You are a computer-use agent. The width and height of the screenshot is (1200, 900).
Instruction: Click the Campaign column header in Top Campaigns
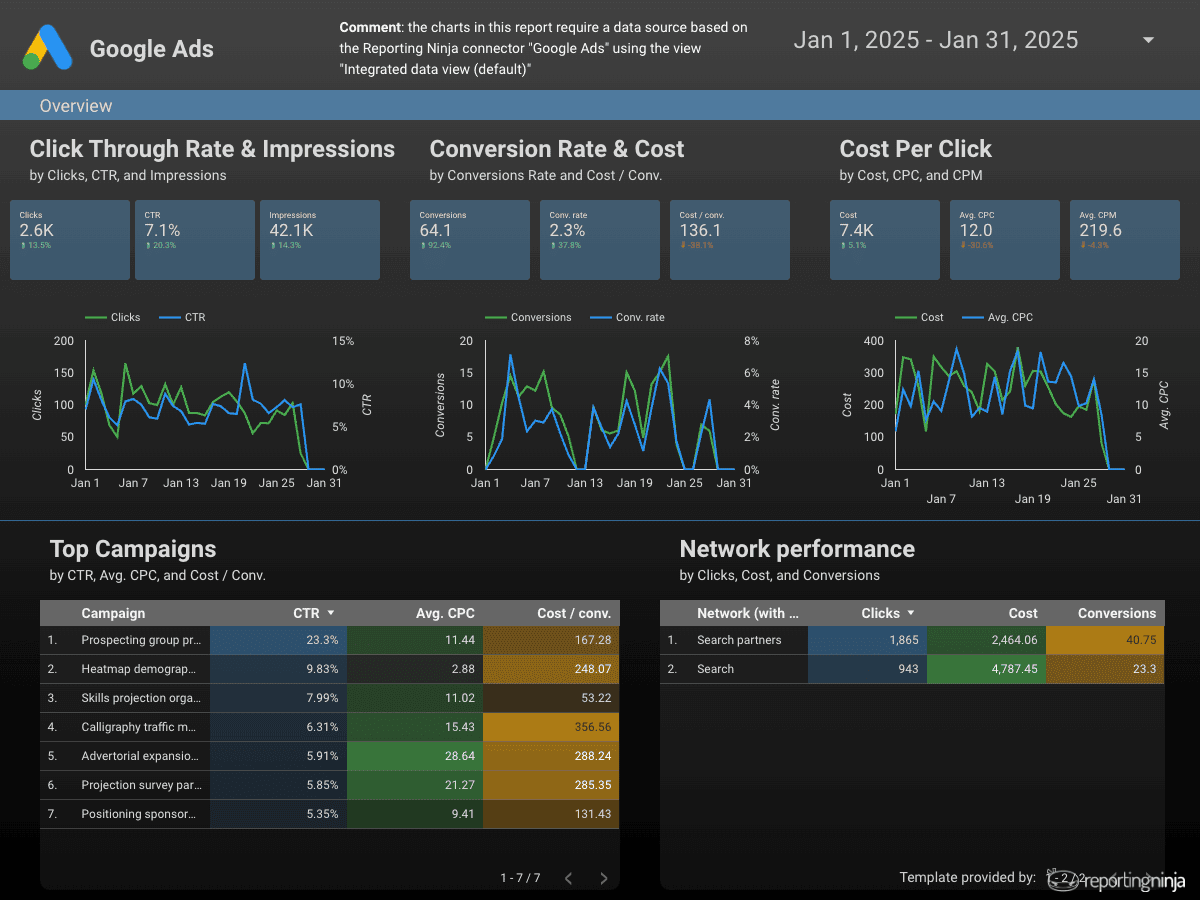(x=113, y=613)
